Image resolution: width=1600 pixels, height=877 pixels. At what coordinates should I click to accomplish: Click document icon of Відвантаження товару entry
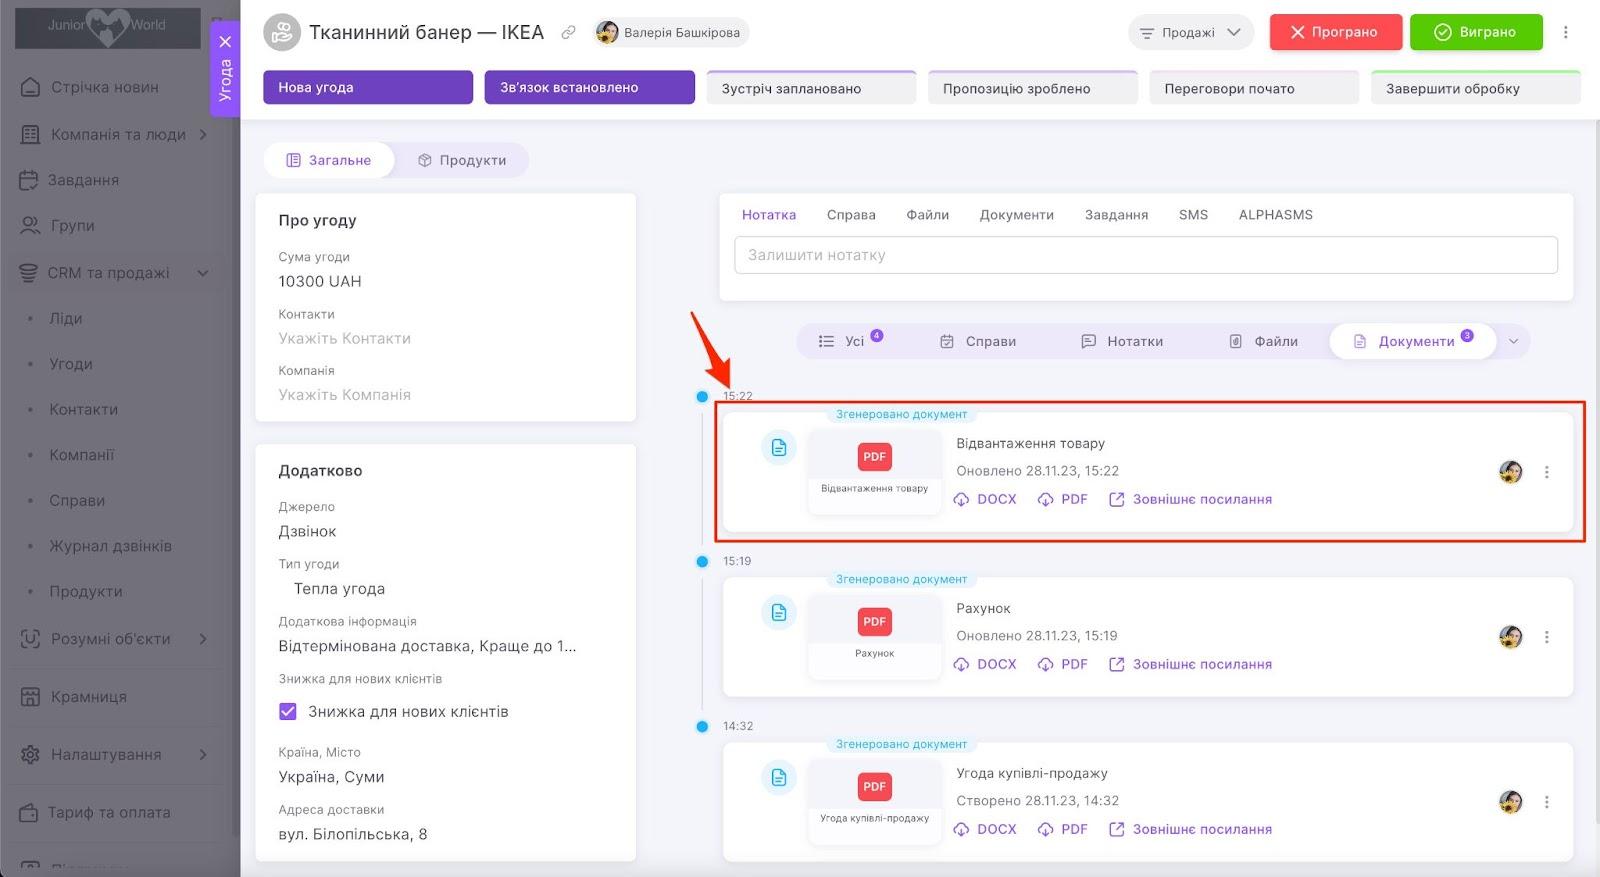pos(779,448)
